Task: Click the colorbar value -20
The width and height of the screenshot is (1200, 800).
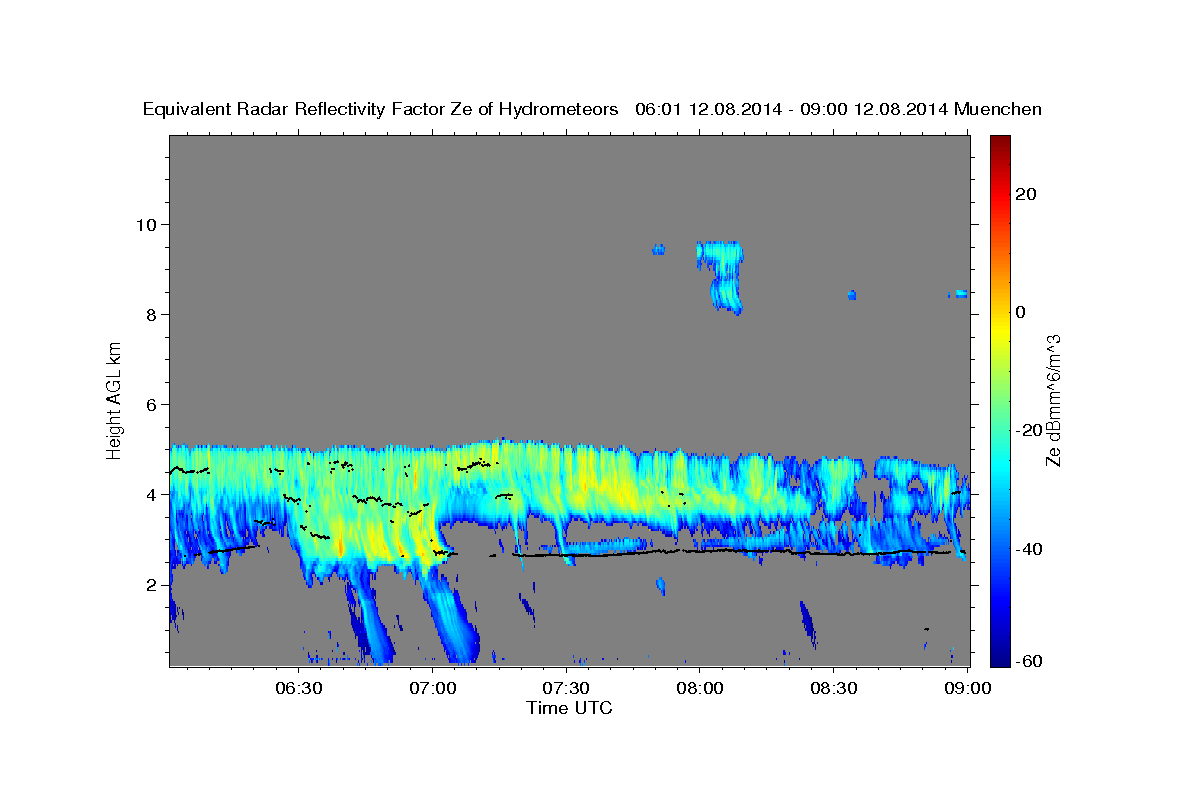Action: click(1027, 431)
